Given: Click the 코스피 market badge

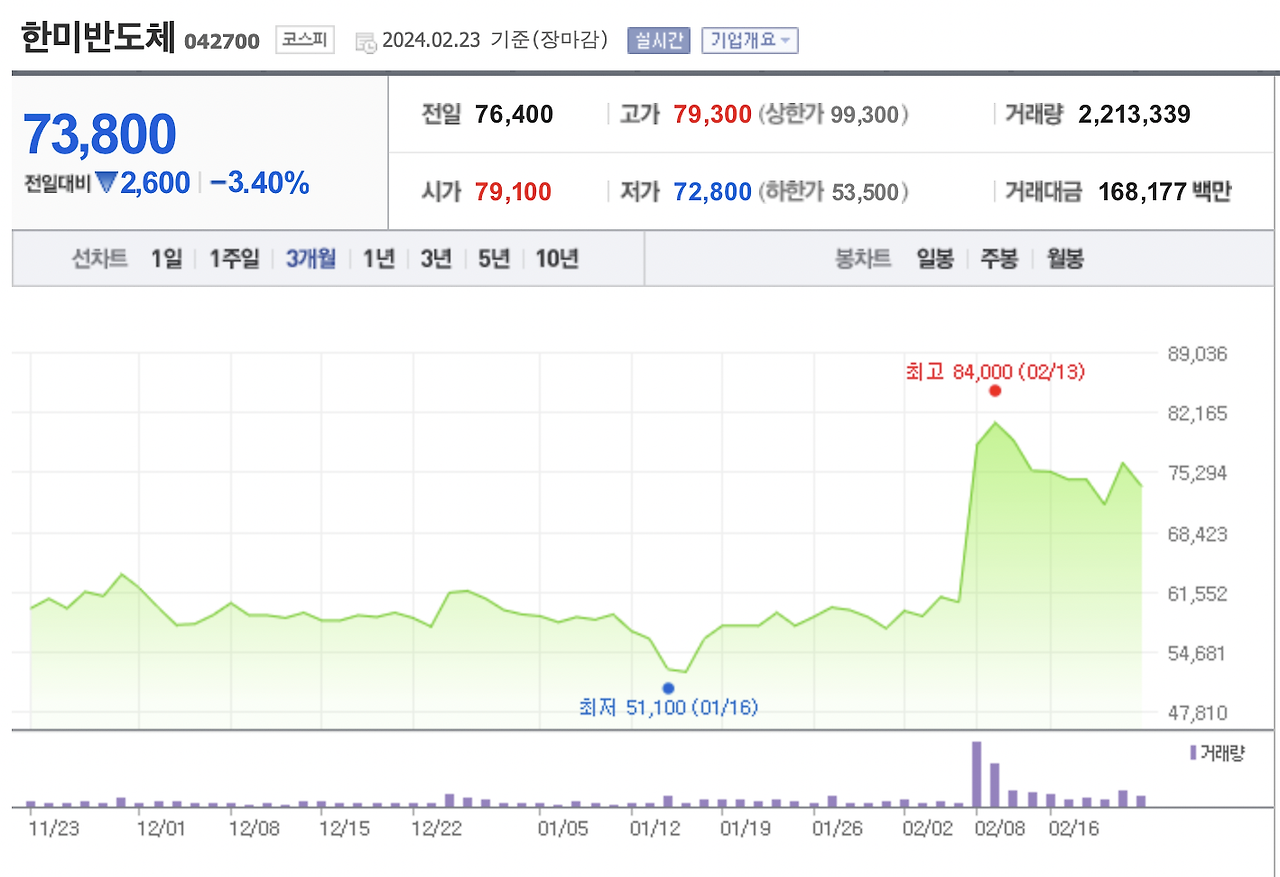Looking at the screenshot, I should click(x=305, y=40).
